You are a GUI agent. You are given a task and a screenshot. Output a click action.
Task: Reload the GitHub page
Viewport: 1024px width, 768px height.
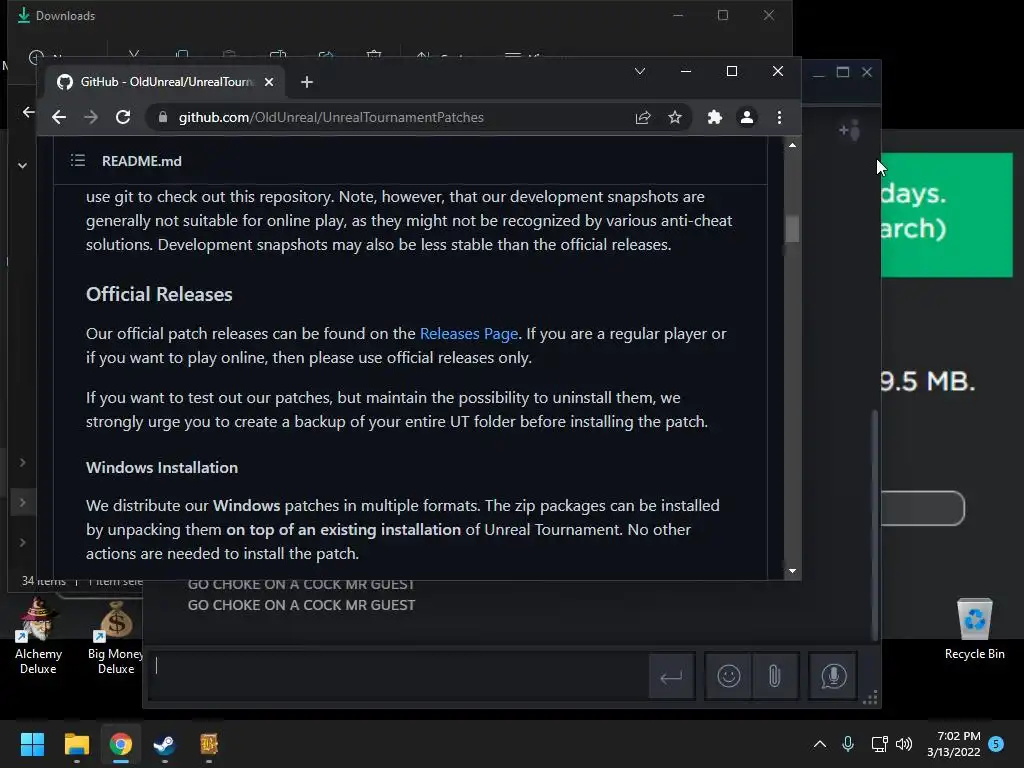123,118
